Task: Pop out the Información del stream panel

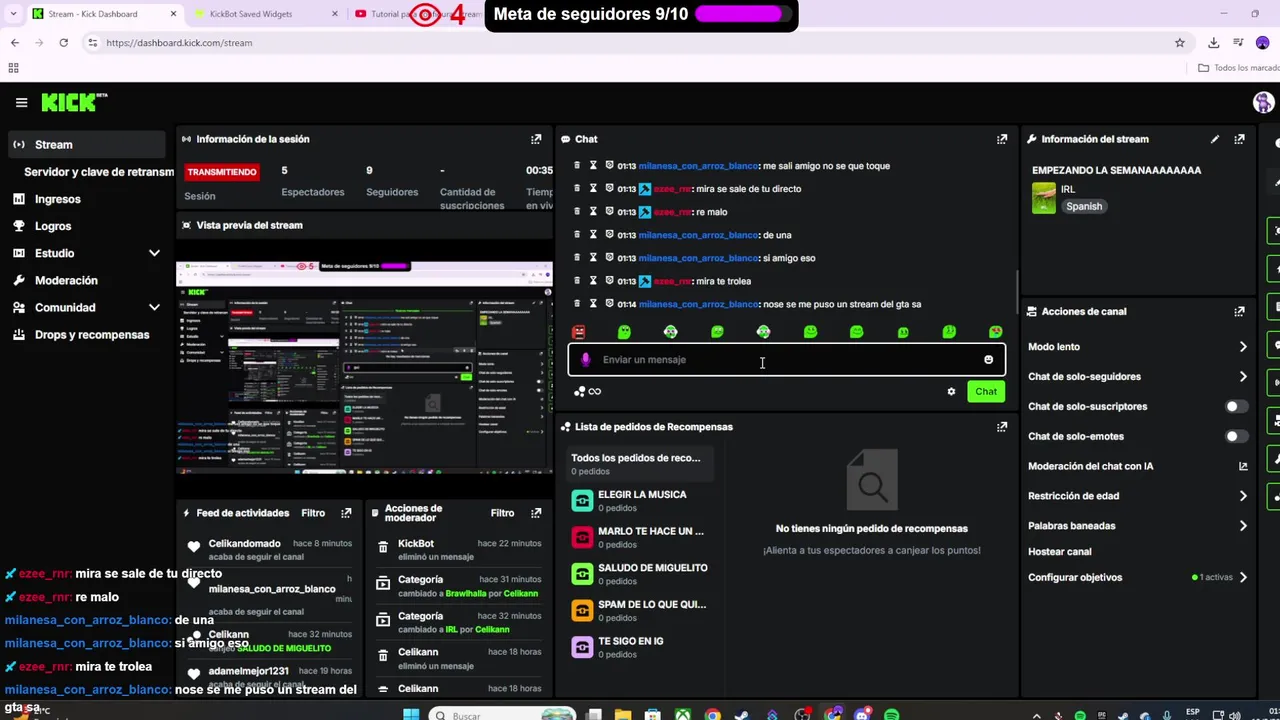Action: click(x=1239, y=139)
